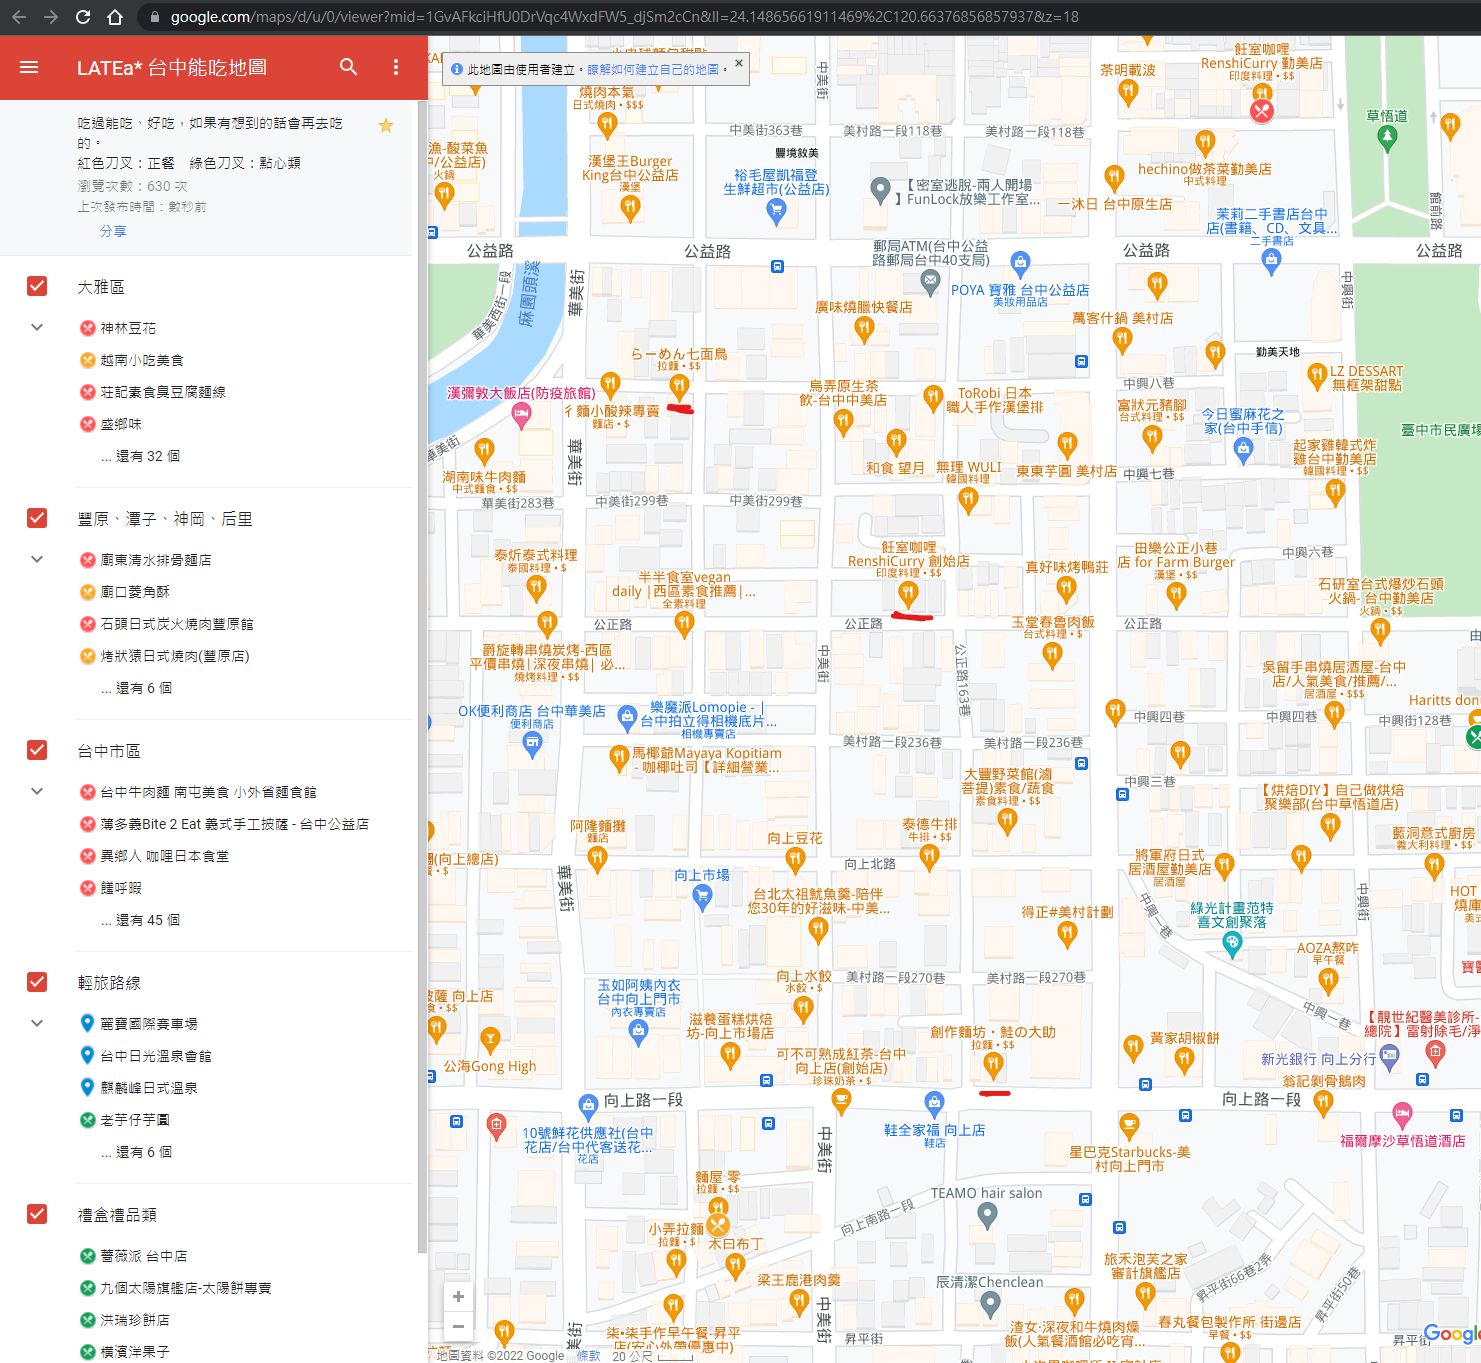Collapse the 輕旅路線 layer chevron
Screen dimensions: 1481x1363
click(37, 1023)
